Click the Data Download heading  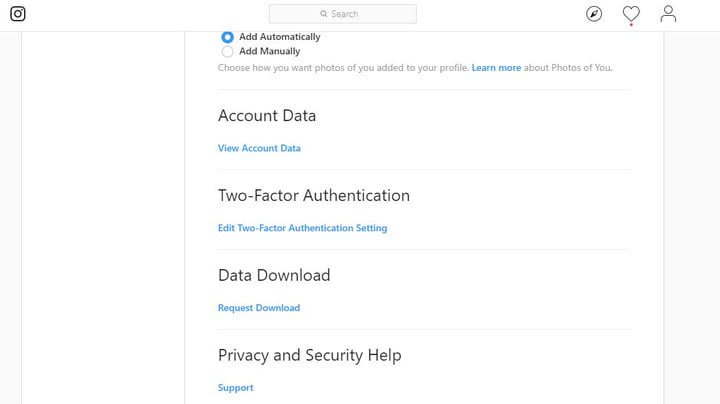click(x=274, y=275)
